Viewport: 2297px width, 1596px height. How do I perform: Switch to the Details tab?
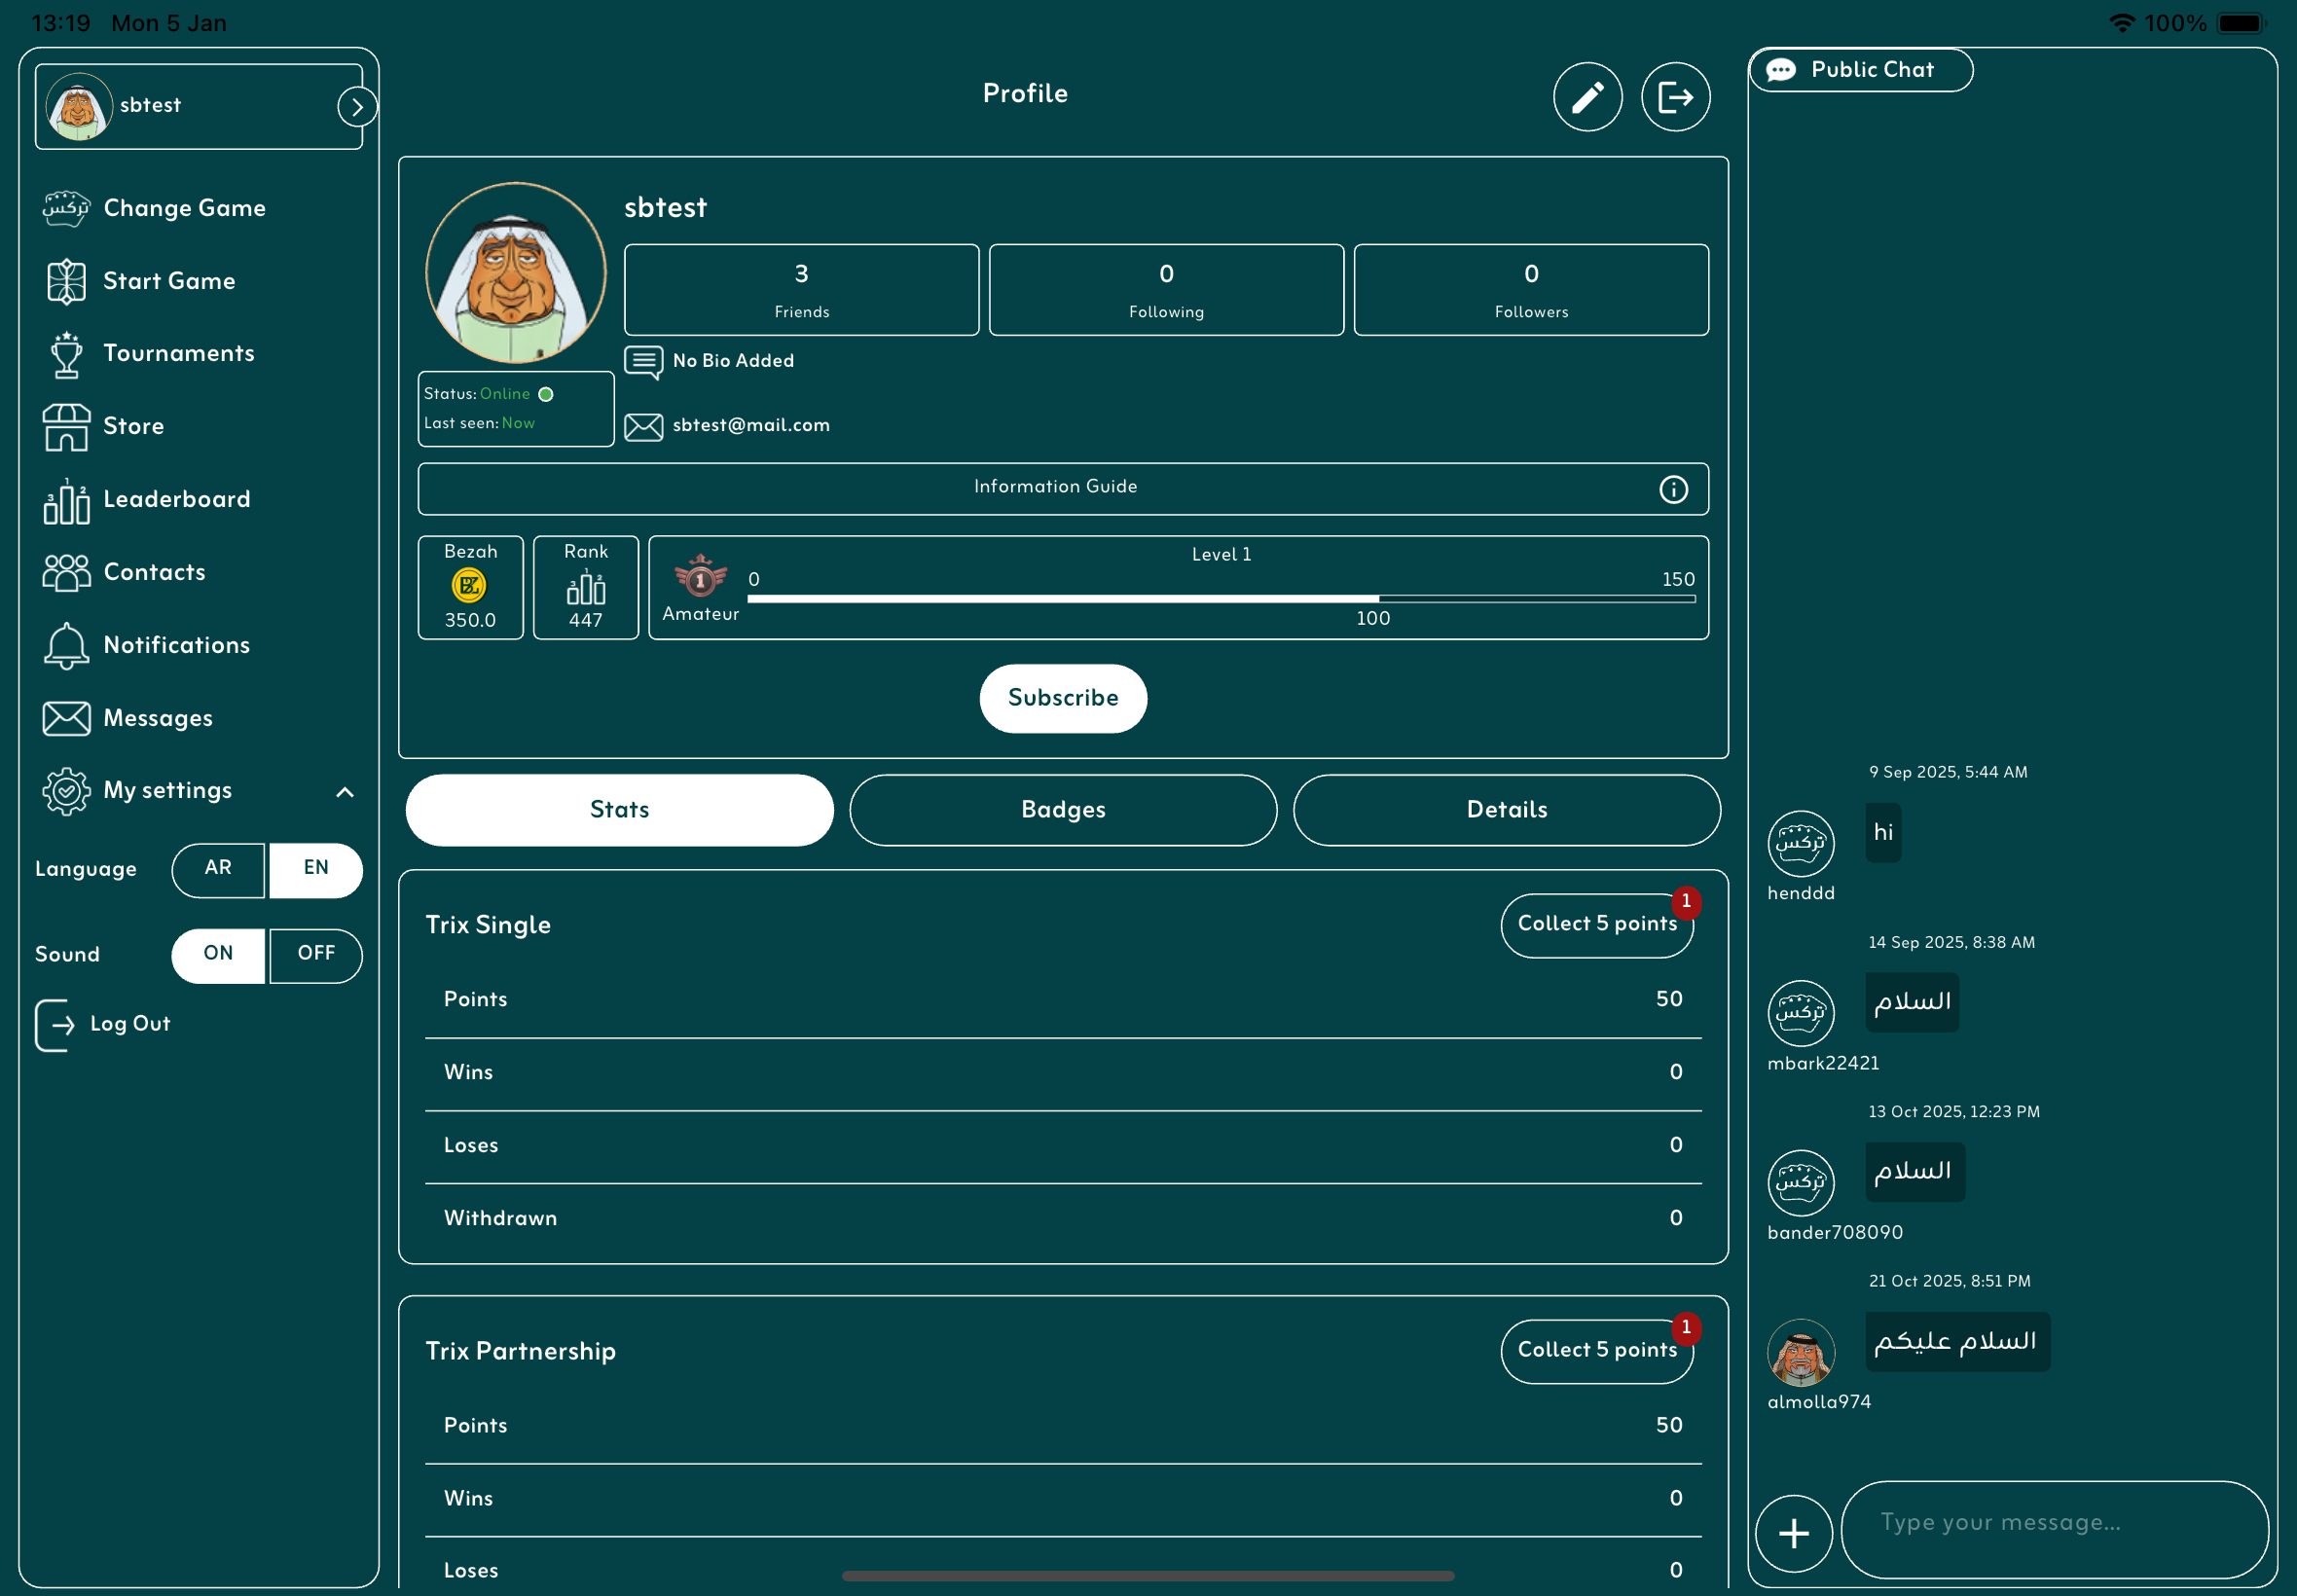1506,810
